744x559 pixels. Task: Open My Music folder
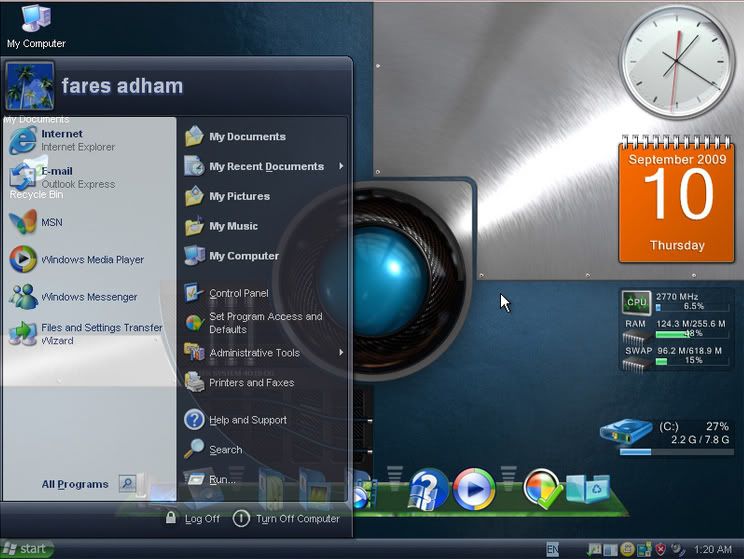click(x=263, y=226)
